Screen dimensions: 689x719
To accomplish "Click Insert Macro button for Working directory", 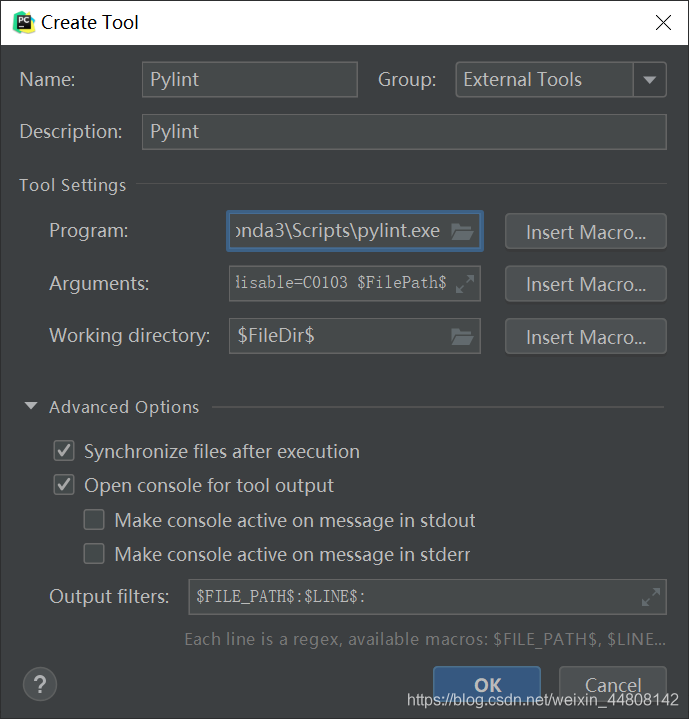I will pos(586,337).
